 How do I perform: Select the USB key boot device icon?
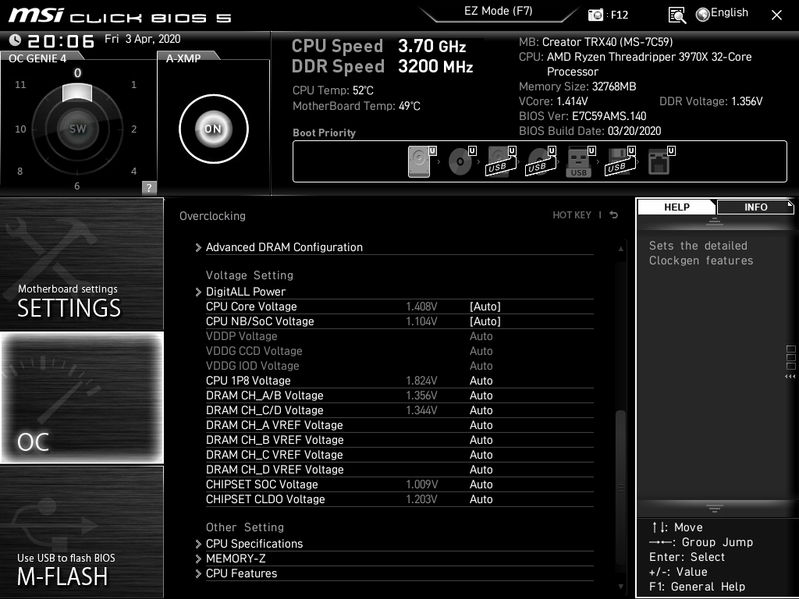click(x=580, y=161)
